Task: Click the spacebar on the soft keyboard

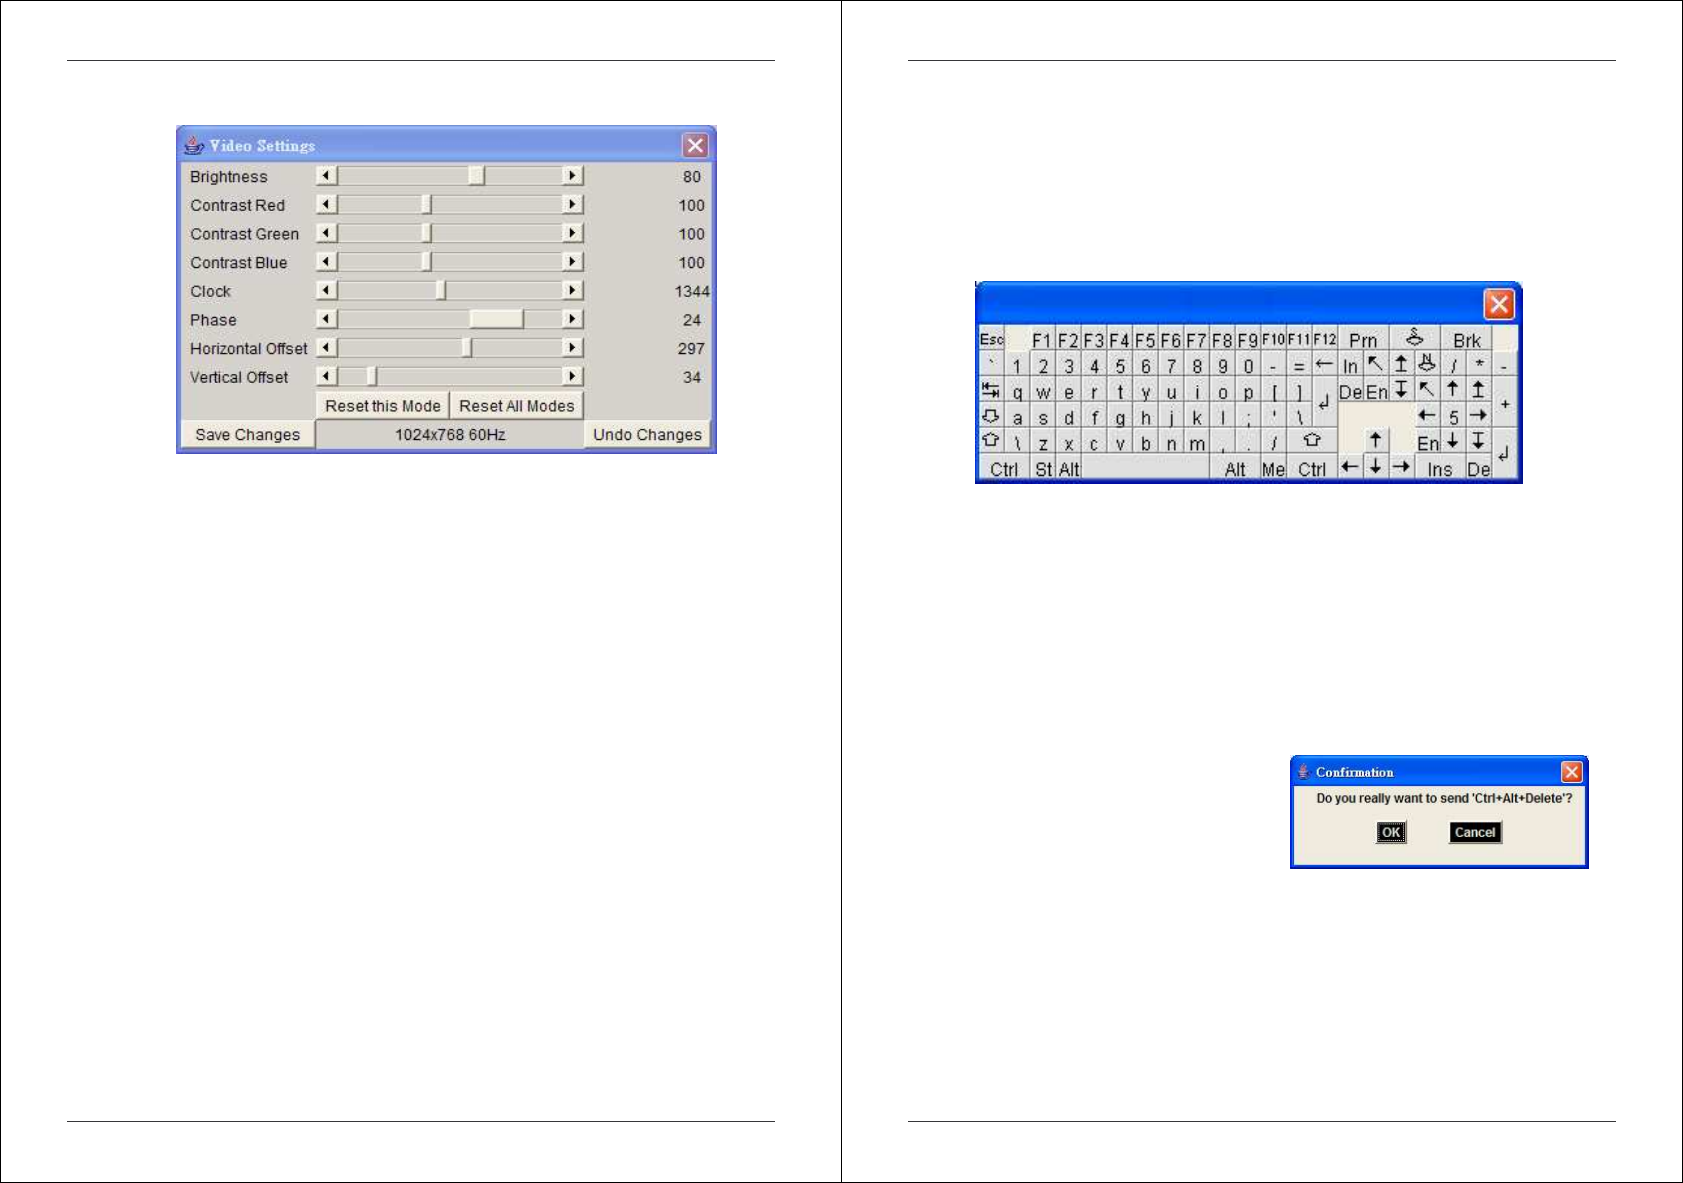Action: click(1145, 468)
